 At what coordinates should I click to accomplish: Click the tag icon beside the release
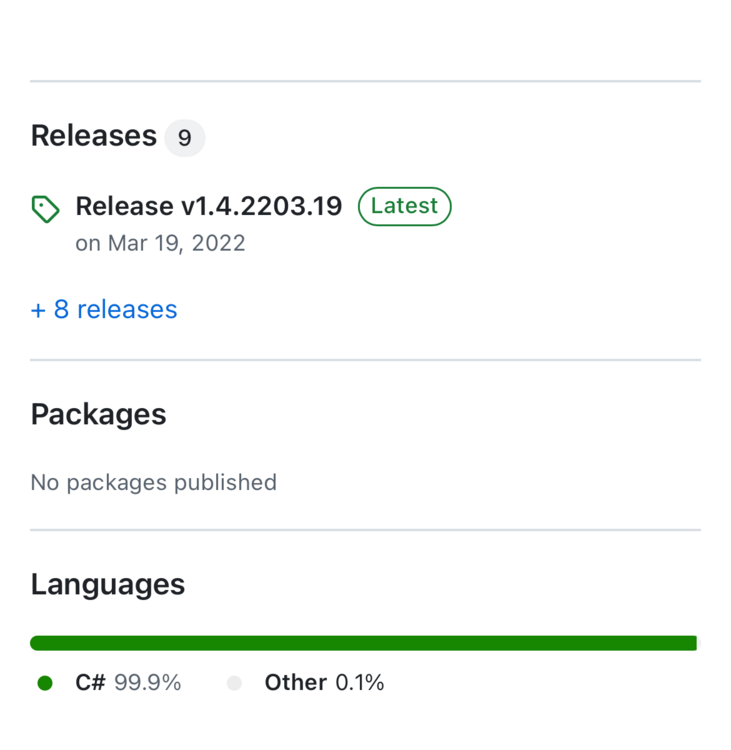[x=45, y=208]
